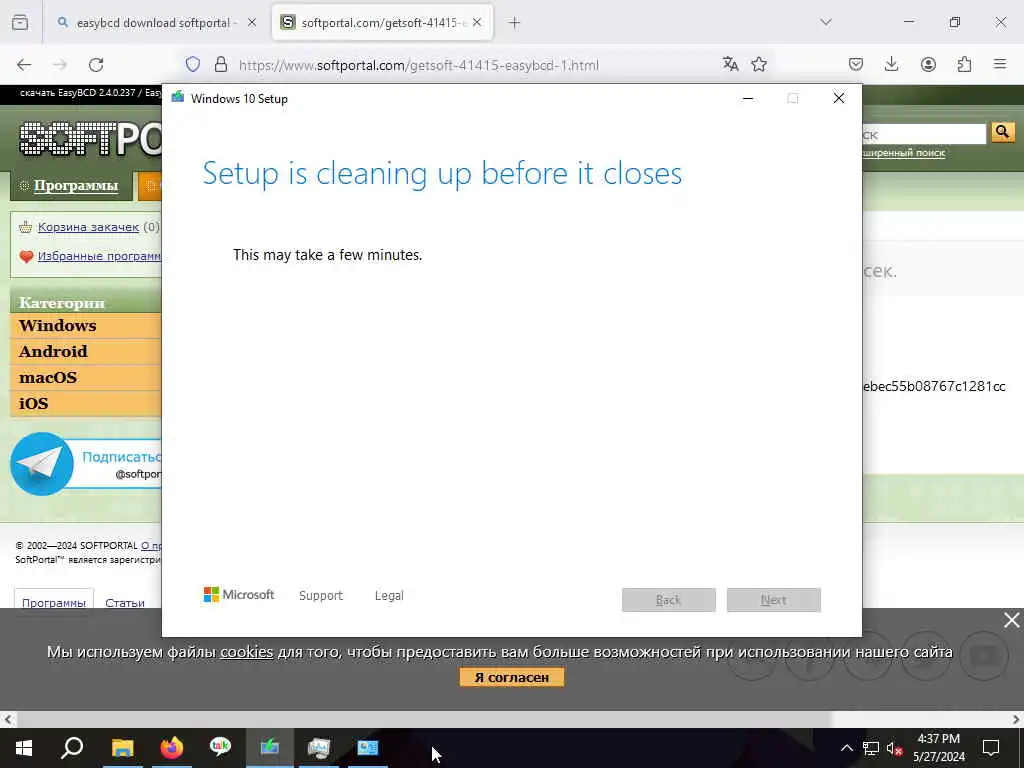Screen dimensions: 1024x768
Task: Open the Windows Start menu
Action: 24,748
